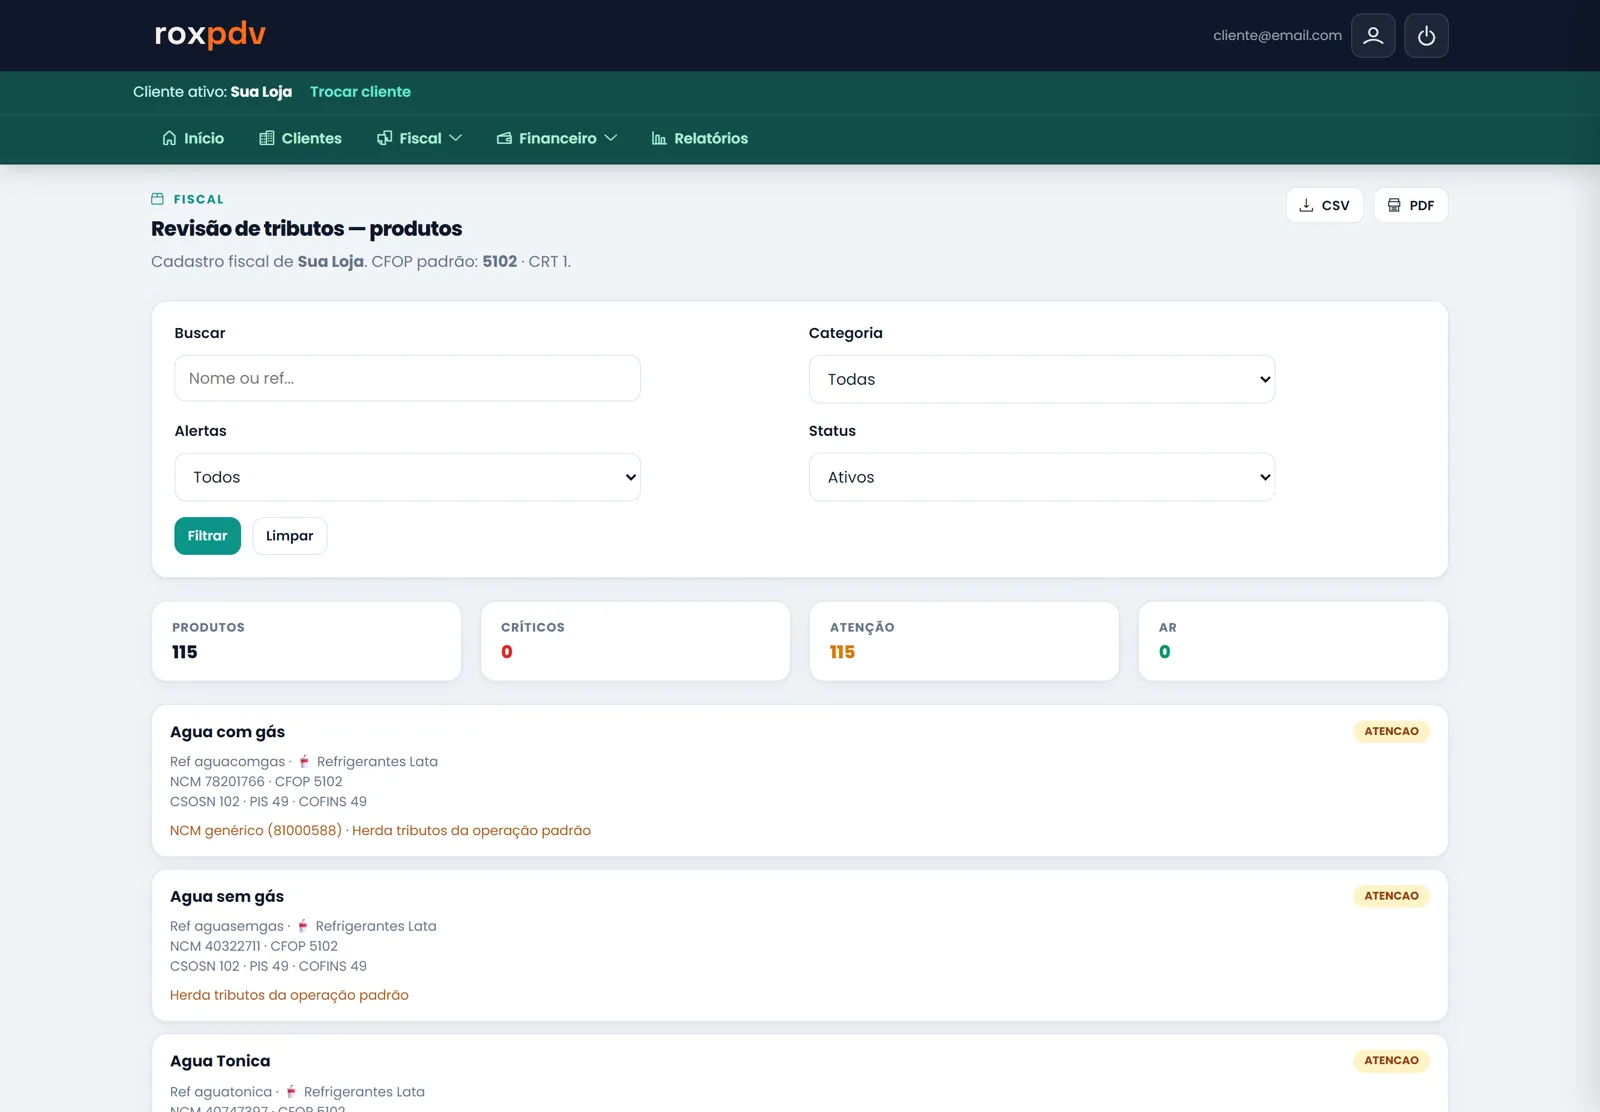Click the Relatórios chart icon
The width and height of the screenshot is (1600, 1112).
point(659,138)
